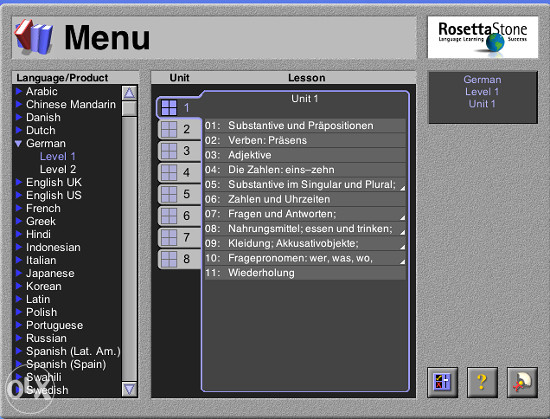The height and width of the screenshot is (419, 550).
Task: Click language list scroll up arrow
Action: 129,93
